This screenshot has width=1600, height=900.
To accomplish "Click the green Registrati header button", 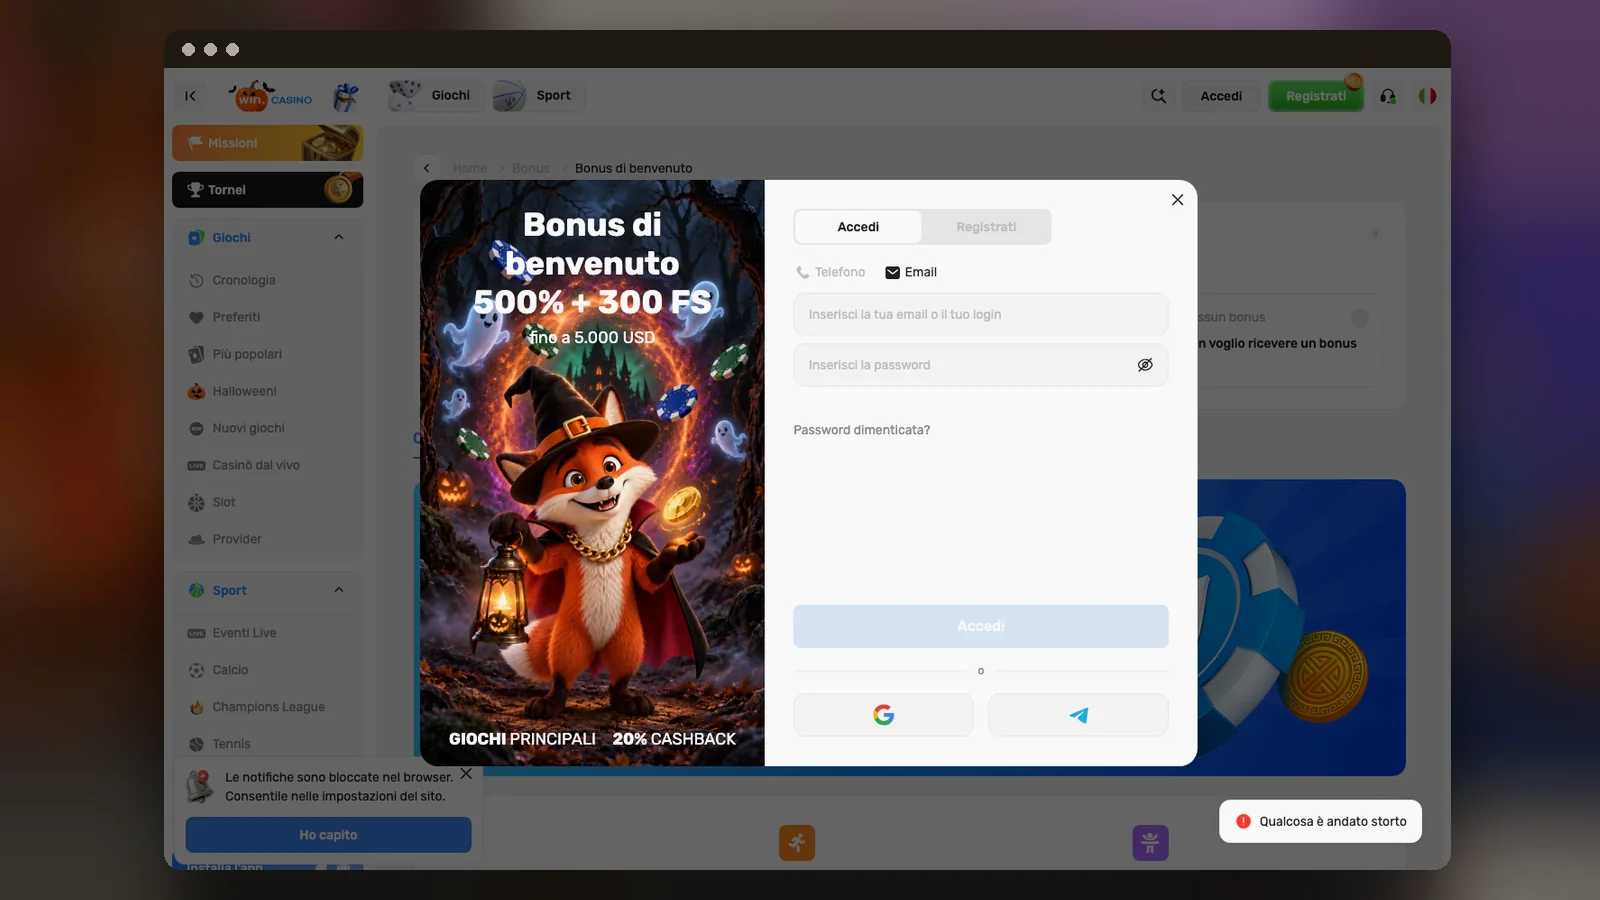I will coord(1316,96).
